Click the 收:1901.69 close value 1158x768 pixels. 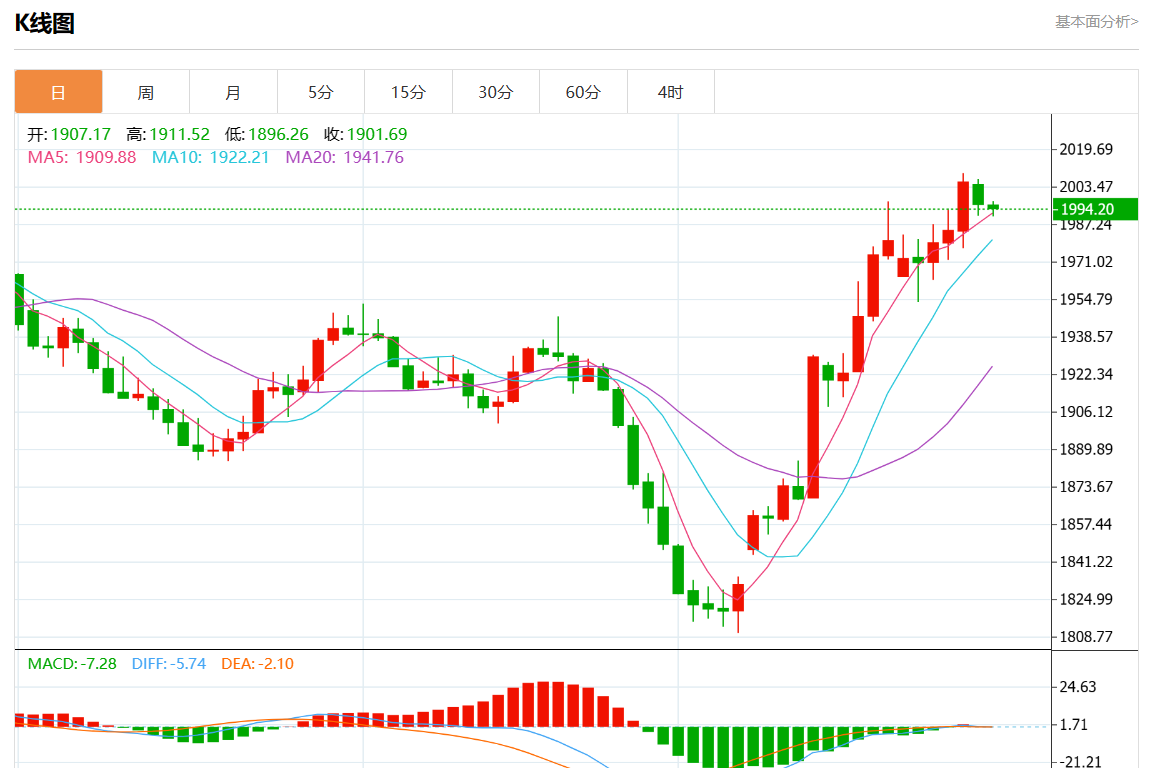(366, 134)
